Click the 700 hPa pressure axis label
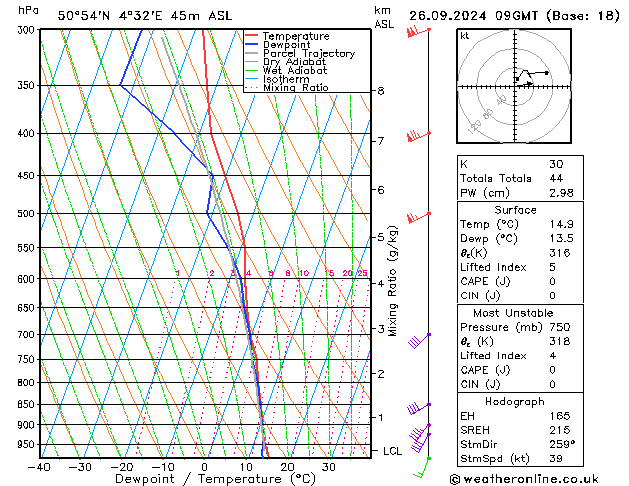 [x=28, y=334]
